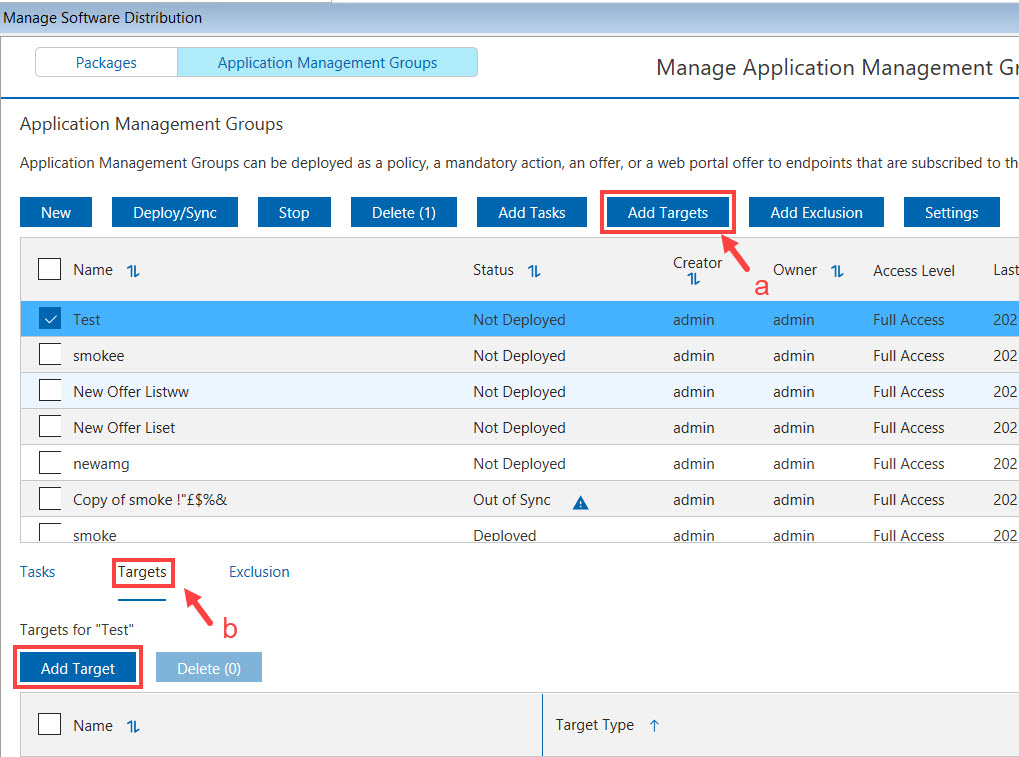
Task: Switch to the Packages tab
Action: point(105,62)
